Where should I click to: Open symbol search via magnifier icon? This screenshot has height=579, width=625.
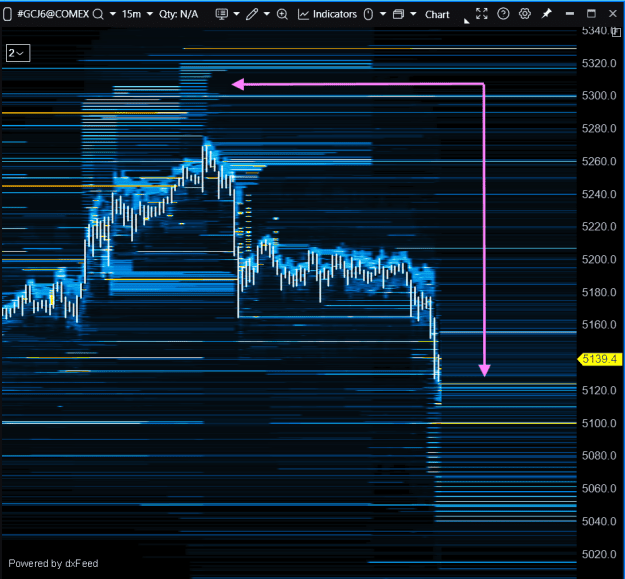pos(98,14)
